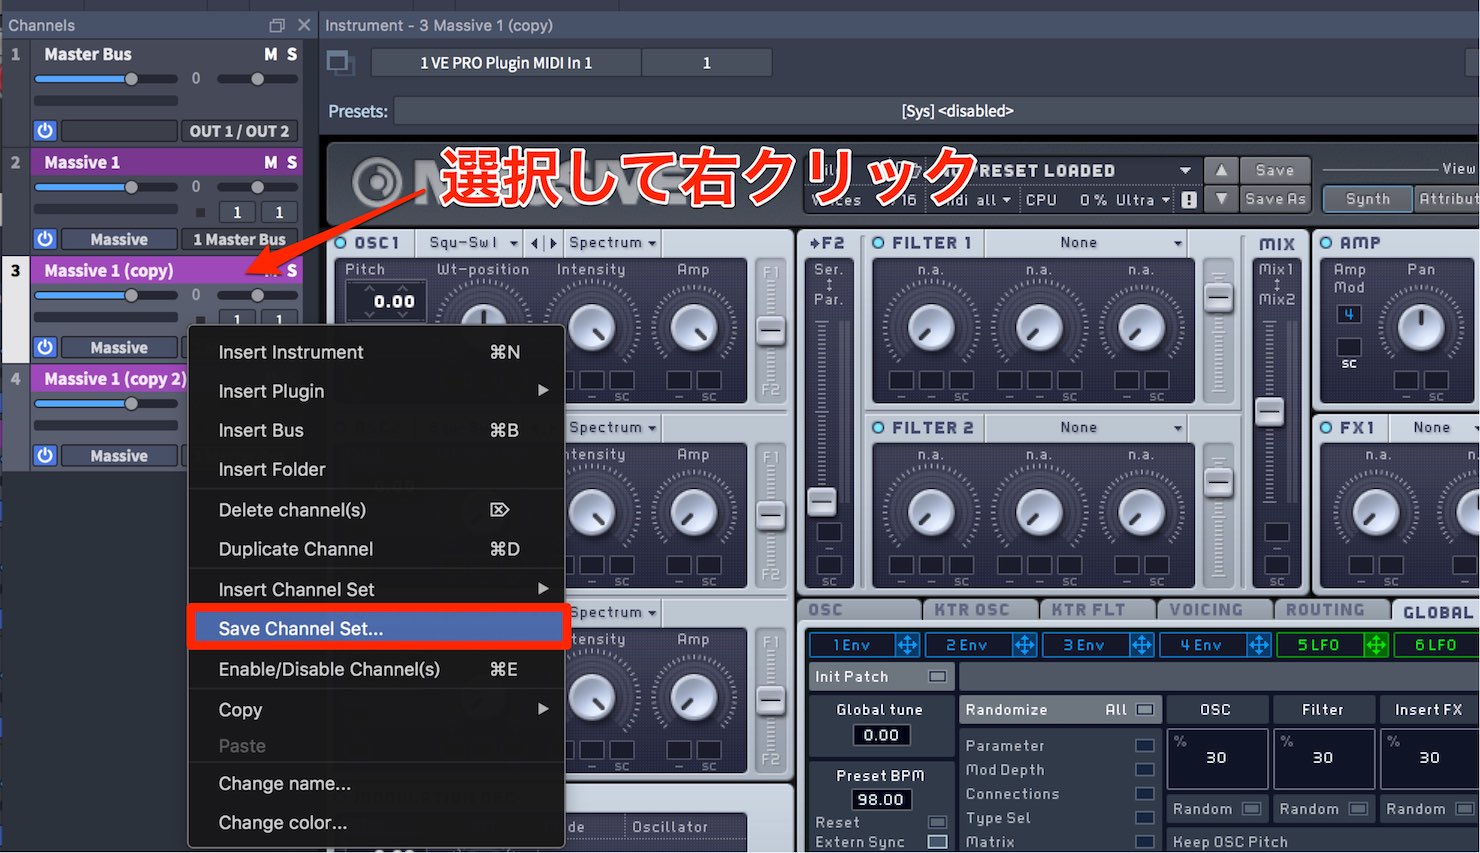Click Massive plugin button on Massive 1 channel
The image size is (1480, 853).
[119, 239]
